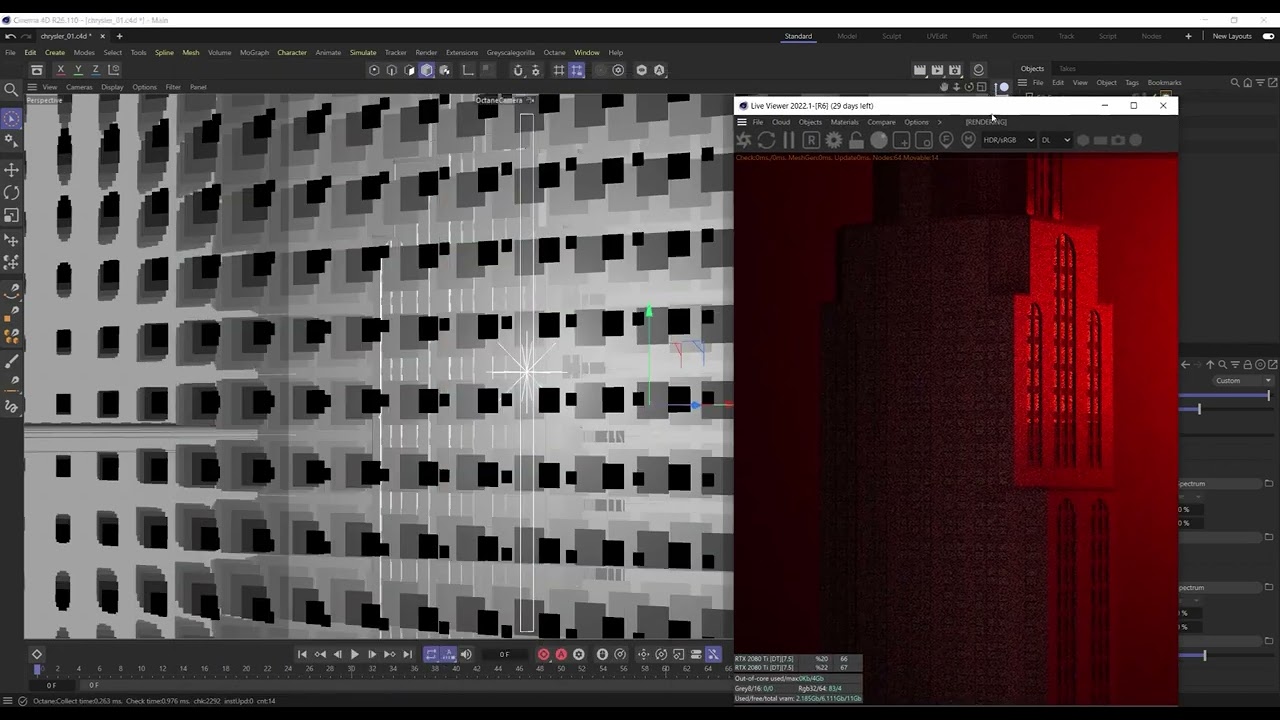Image resolution: width=1280 pixels, height=720 pixels.
Task: Open the Greyscalegorilla menu
Action: 511,52
